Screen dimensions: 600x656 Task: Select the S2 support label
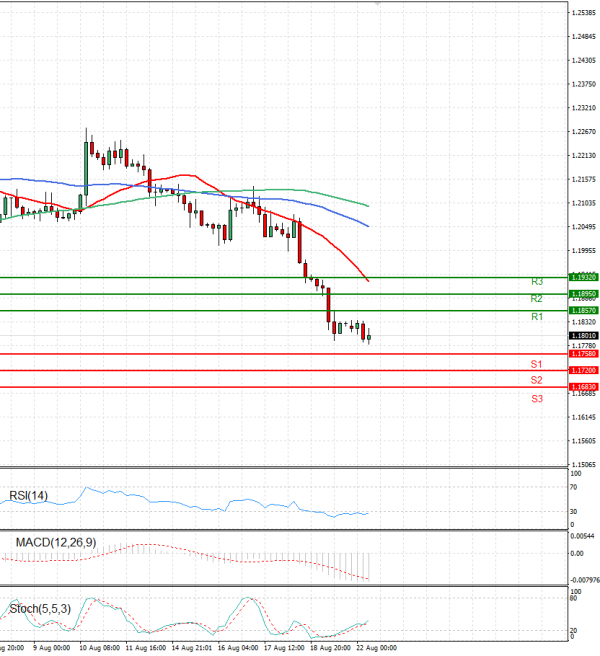(x=536, y=380)
